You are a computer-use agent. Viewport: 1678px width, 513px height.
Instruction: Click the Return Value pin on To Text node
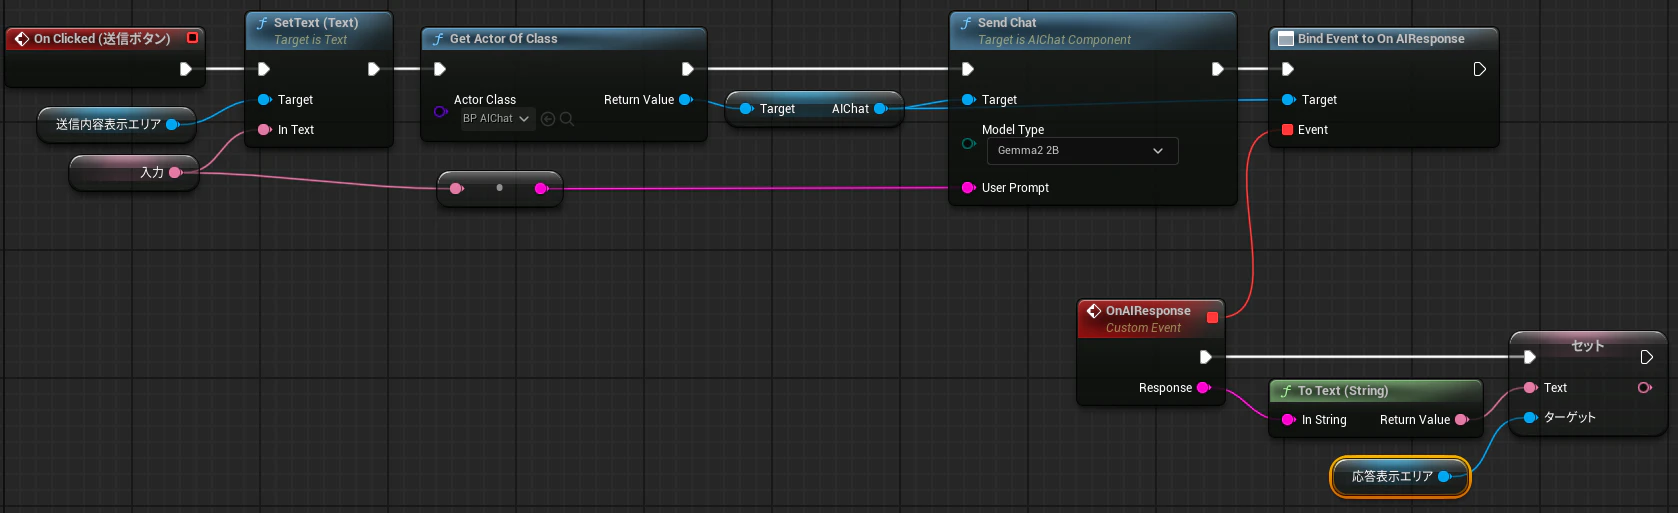(x=1462, y=420)
